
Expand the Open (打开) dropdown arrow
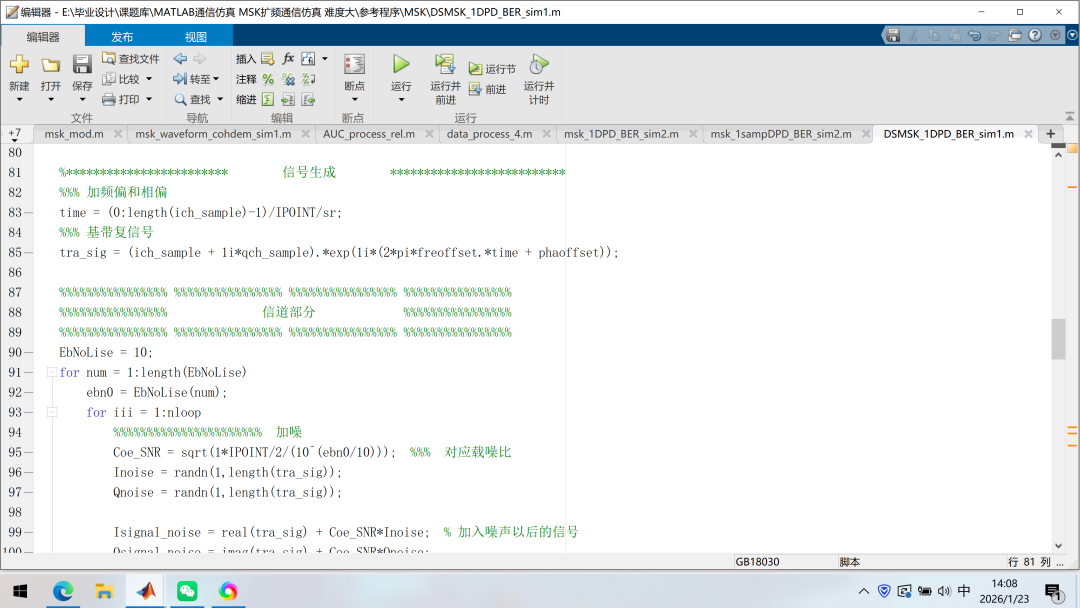pyautogui.click(x=50, y=100)
